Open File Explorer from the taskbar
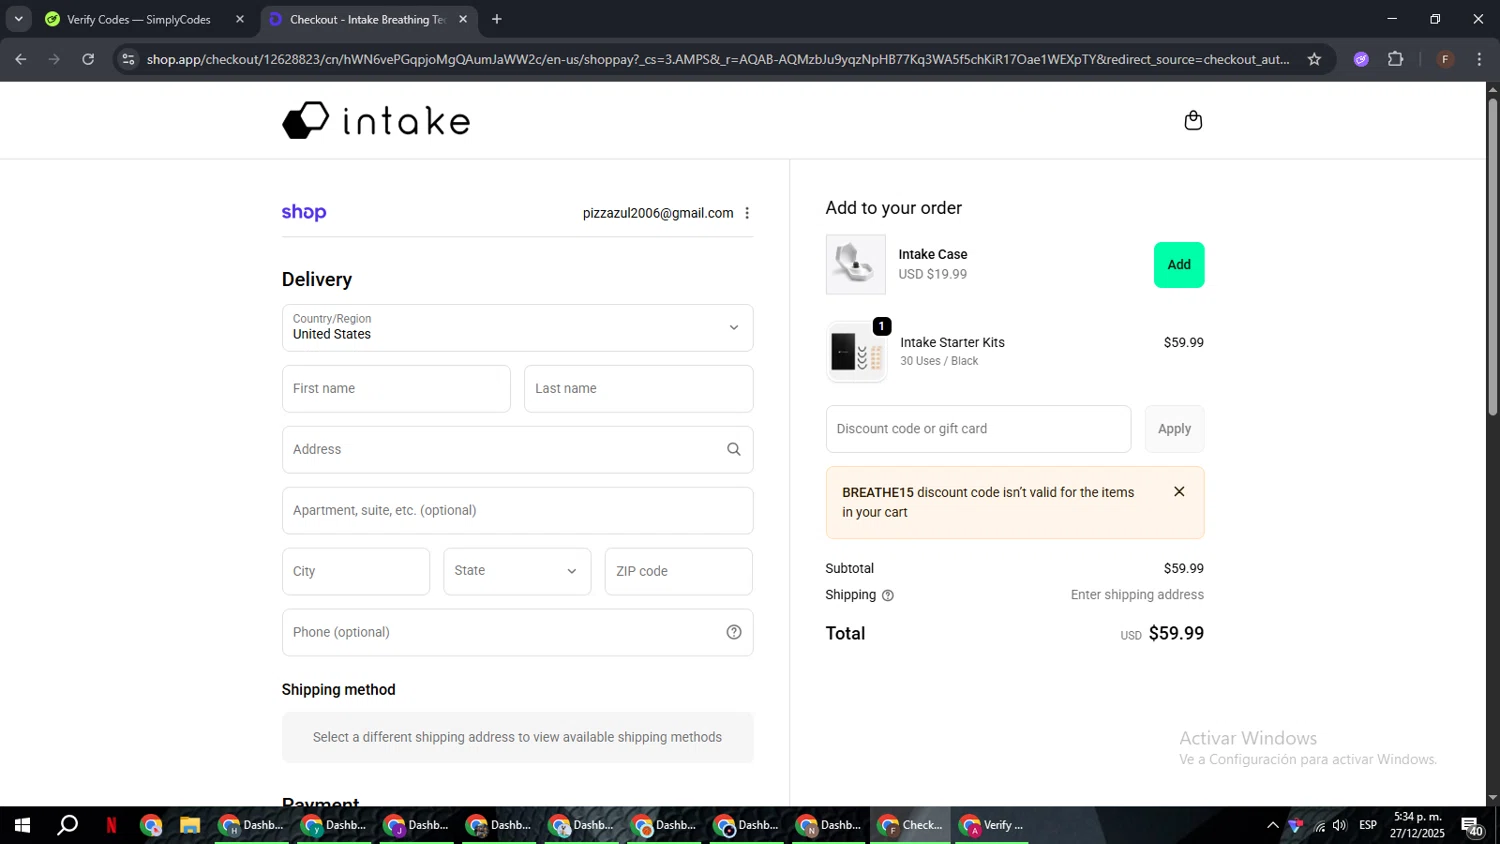Image resolution: width=1500 pixels, height=844 pixels. coord(190,825)
